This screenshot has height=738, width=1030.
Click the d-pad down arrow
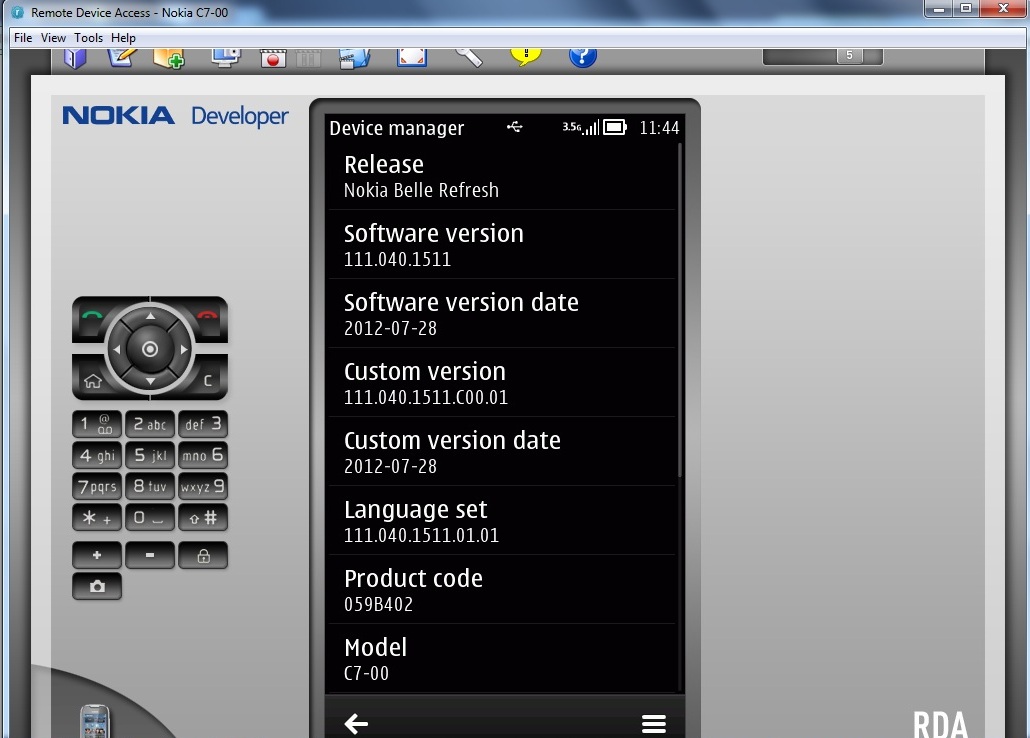150,381
